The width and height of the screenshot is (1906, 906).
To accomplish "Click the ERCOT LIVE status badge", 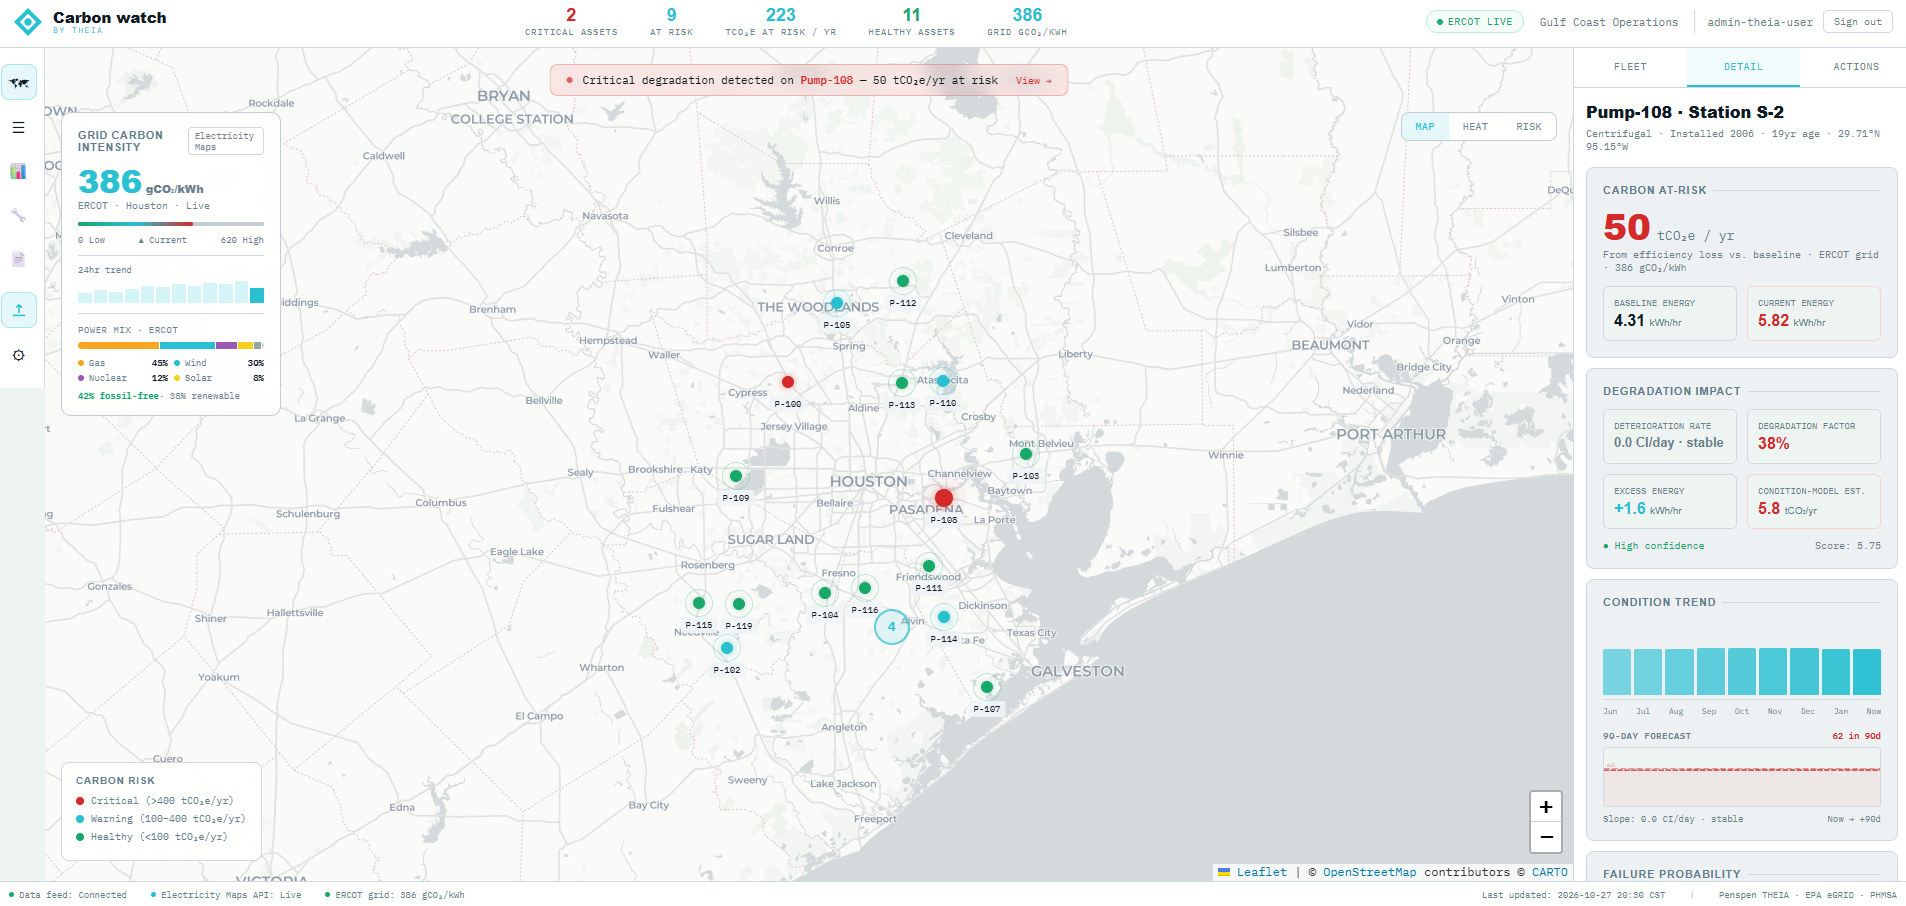I will pyautogui.click(x=1475, y=22).
